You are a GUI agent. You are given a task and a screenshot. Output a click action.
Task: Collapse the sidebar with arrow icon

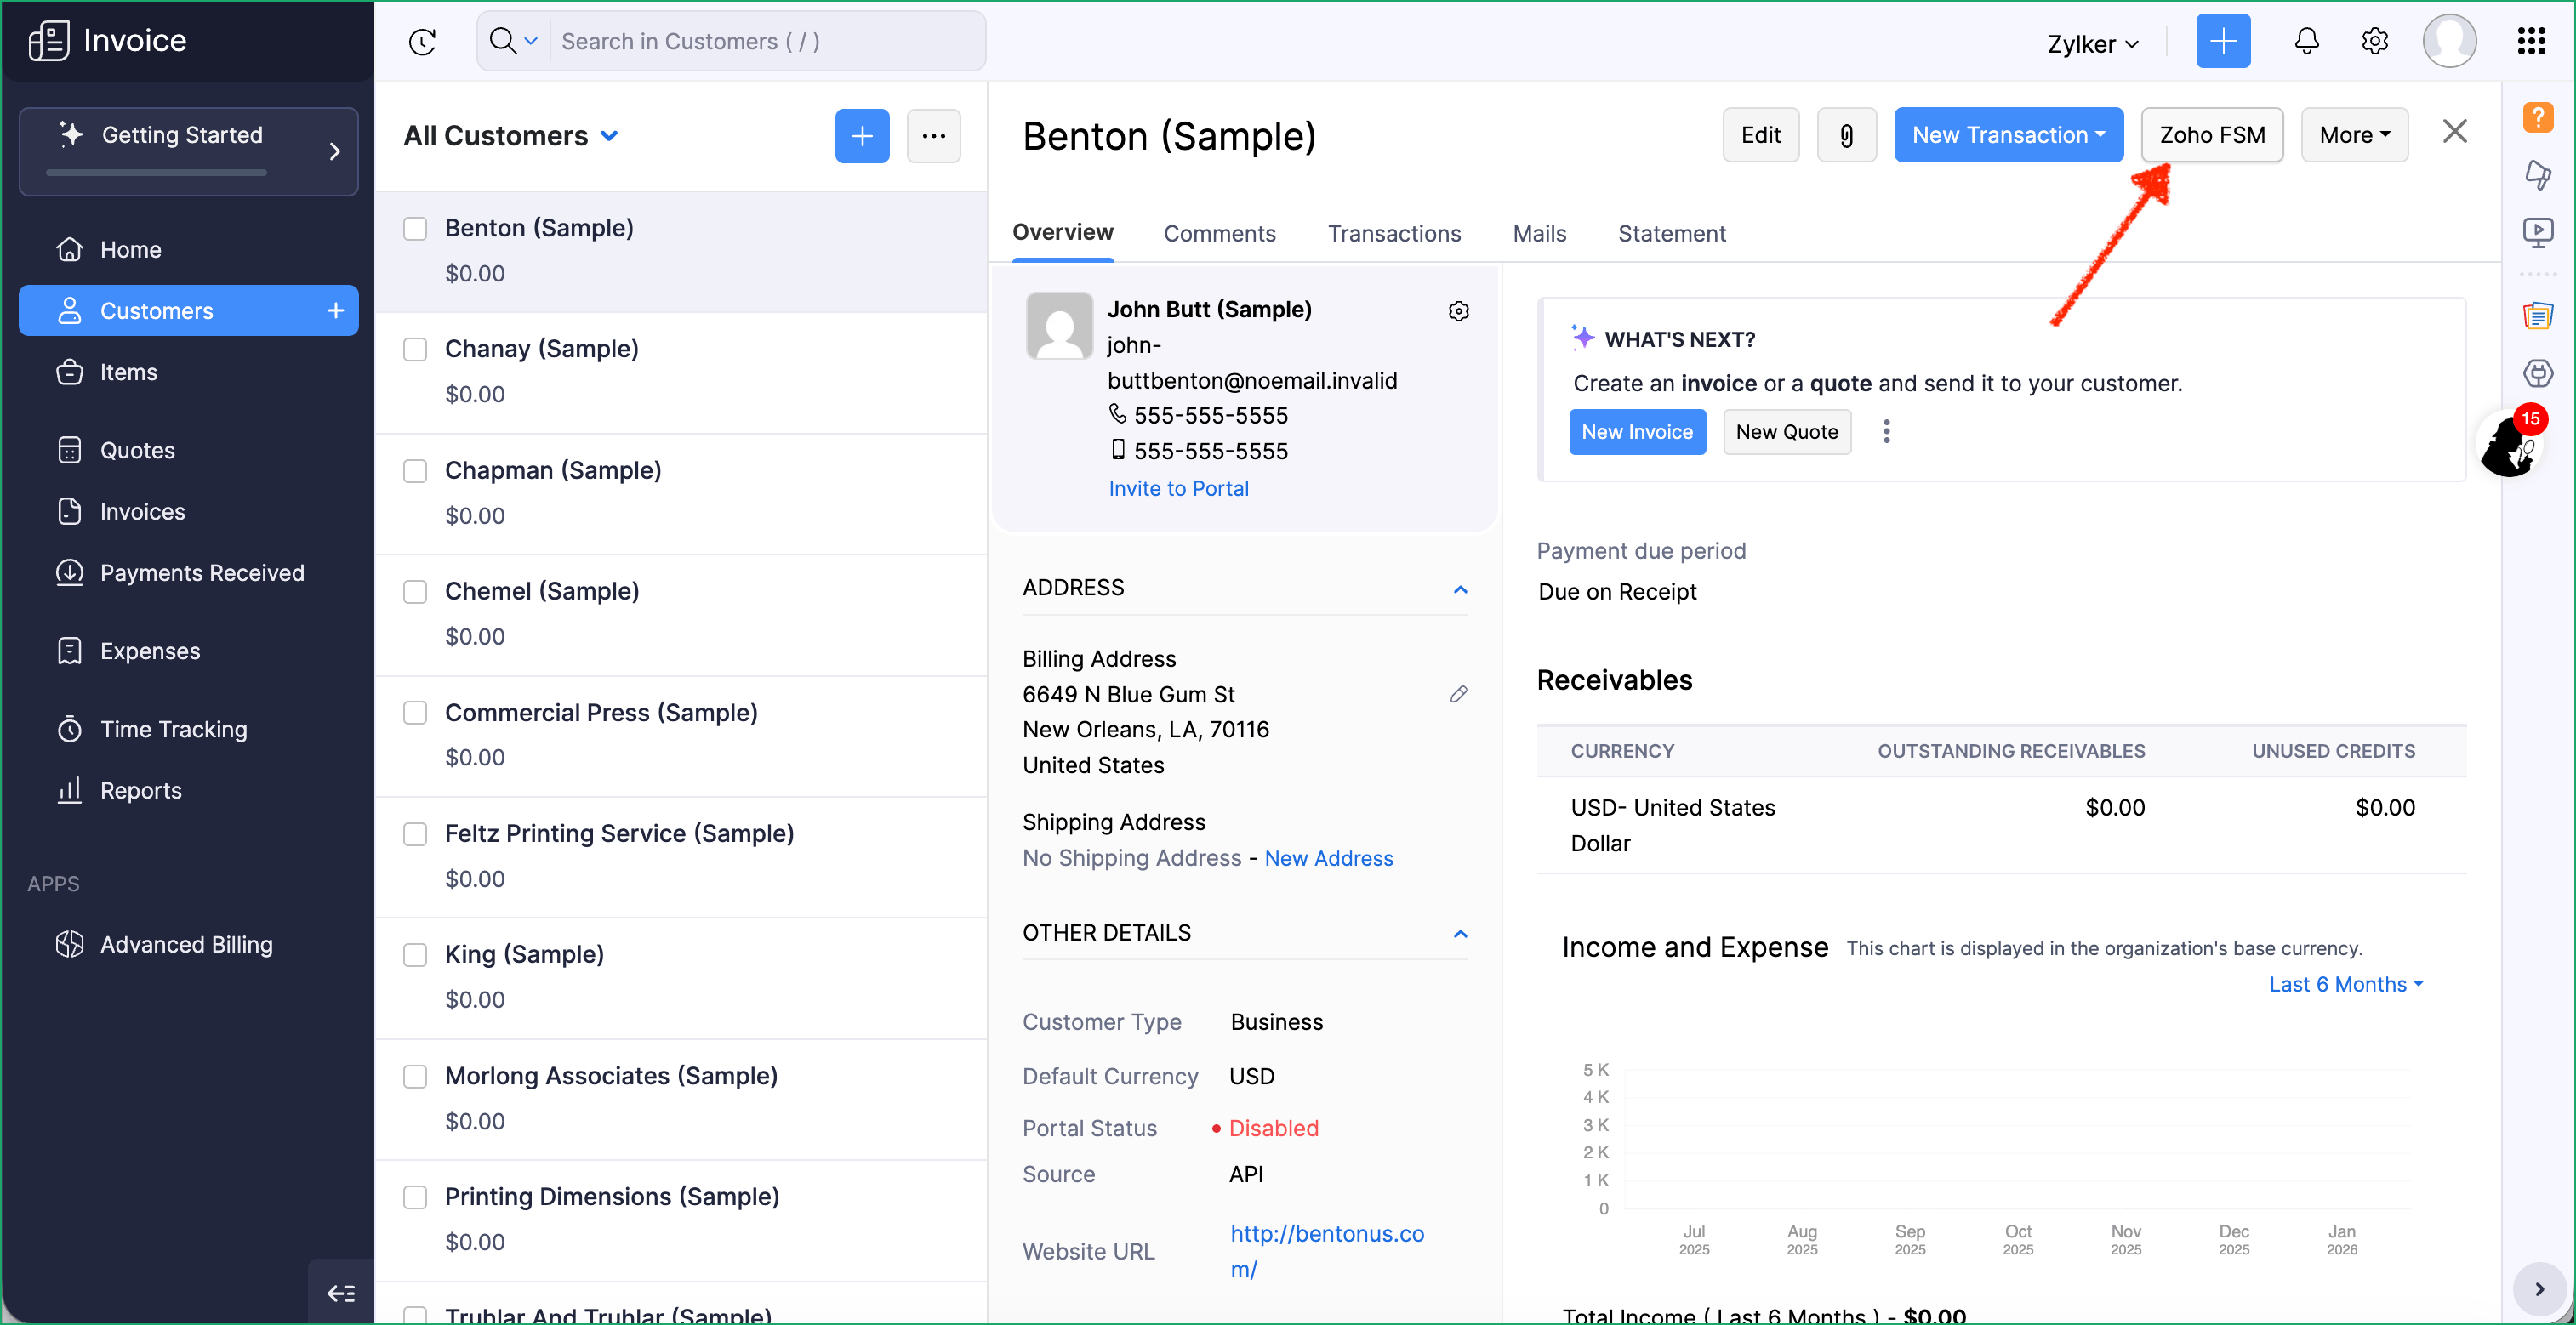click(x=341, y=1293)
